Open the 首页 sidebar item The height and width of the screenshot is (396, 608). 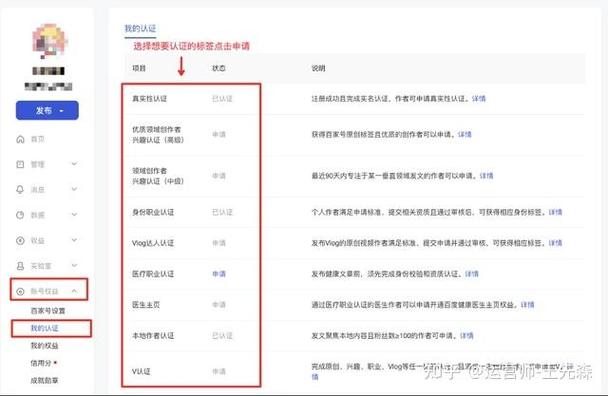click(x=38, y=139)
